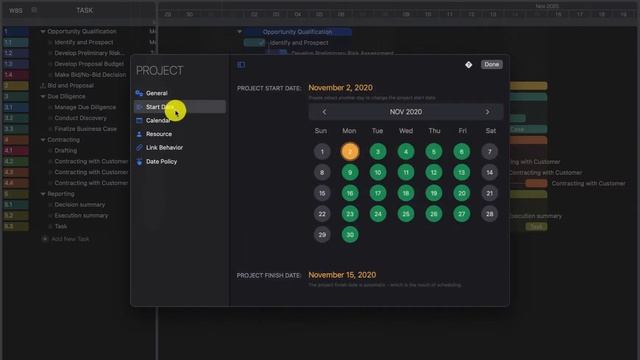The width and height of the screenshot is (640, 360).
Task: Select November 4 in calendar
Action: (406, 151)
